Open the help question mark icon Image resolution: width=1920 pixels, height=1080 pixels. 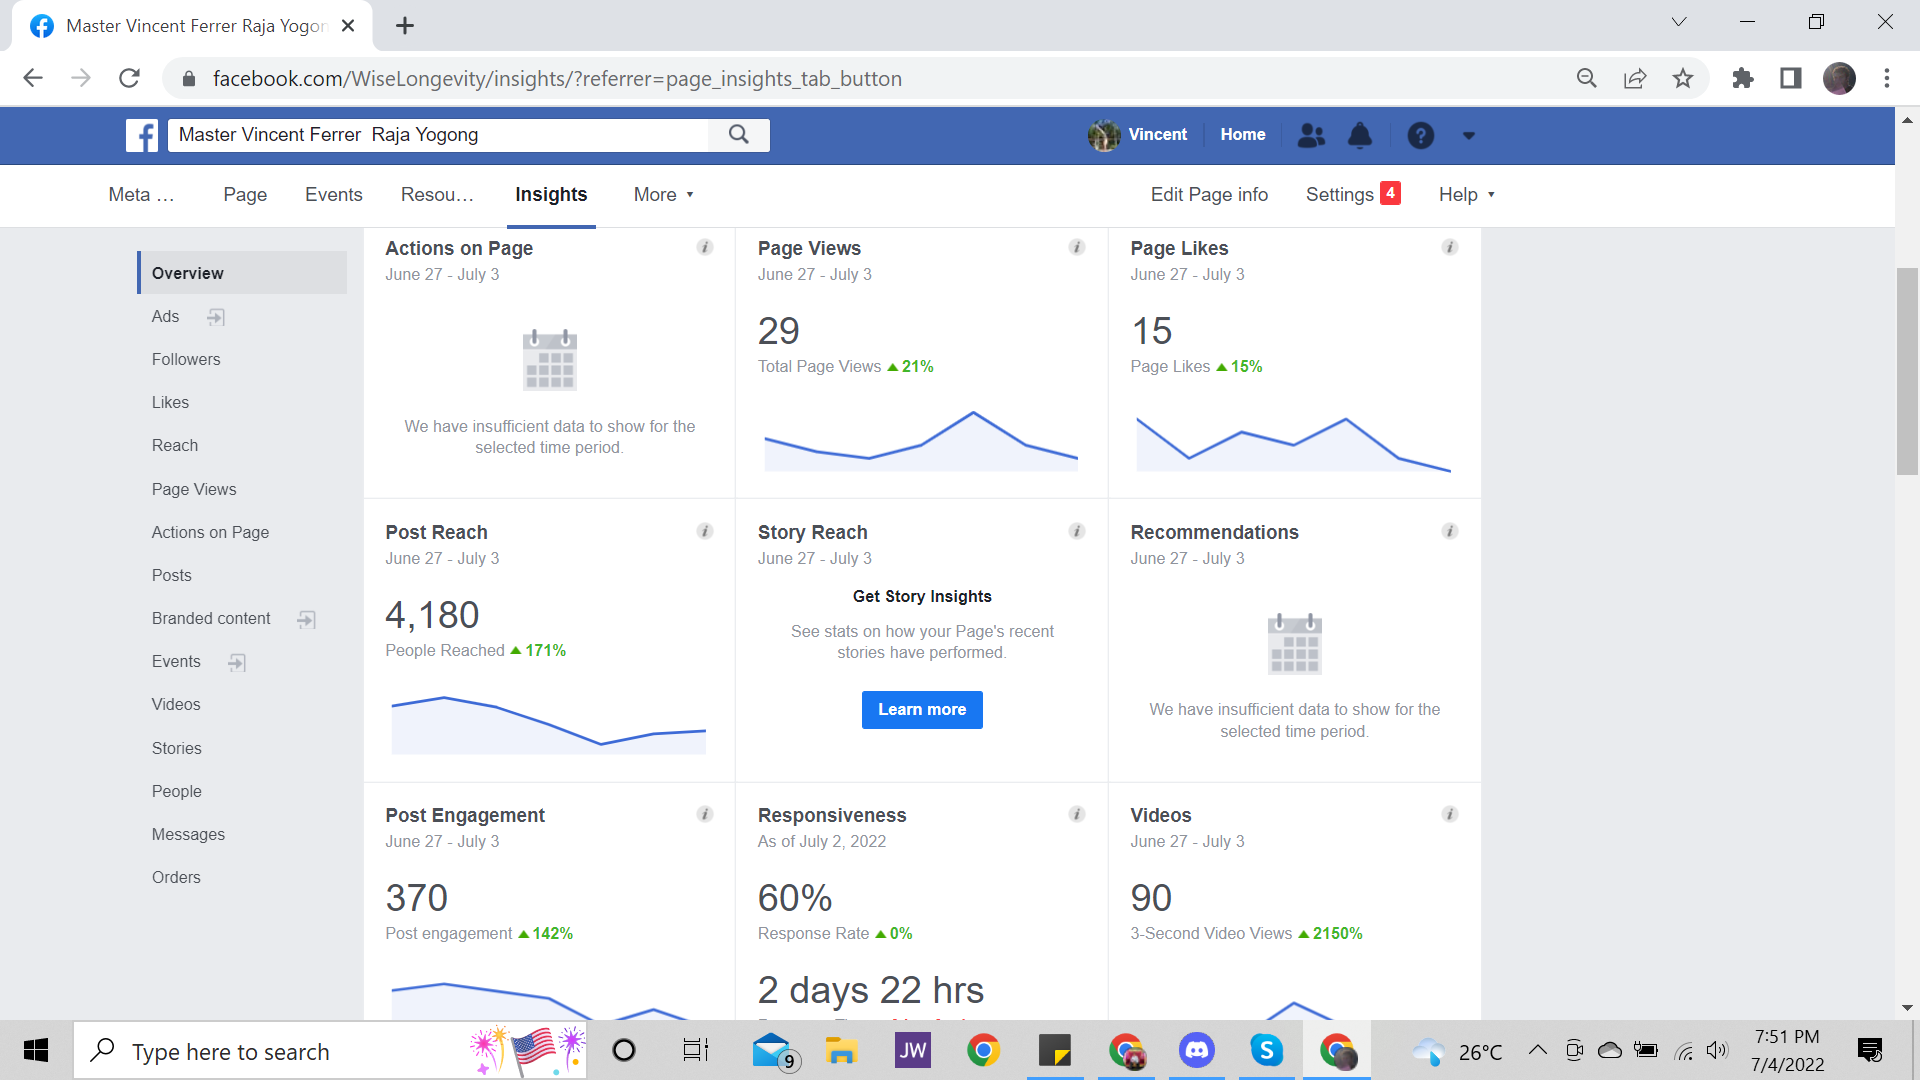(1420, 135)
